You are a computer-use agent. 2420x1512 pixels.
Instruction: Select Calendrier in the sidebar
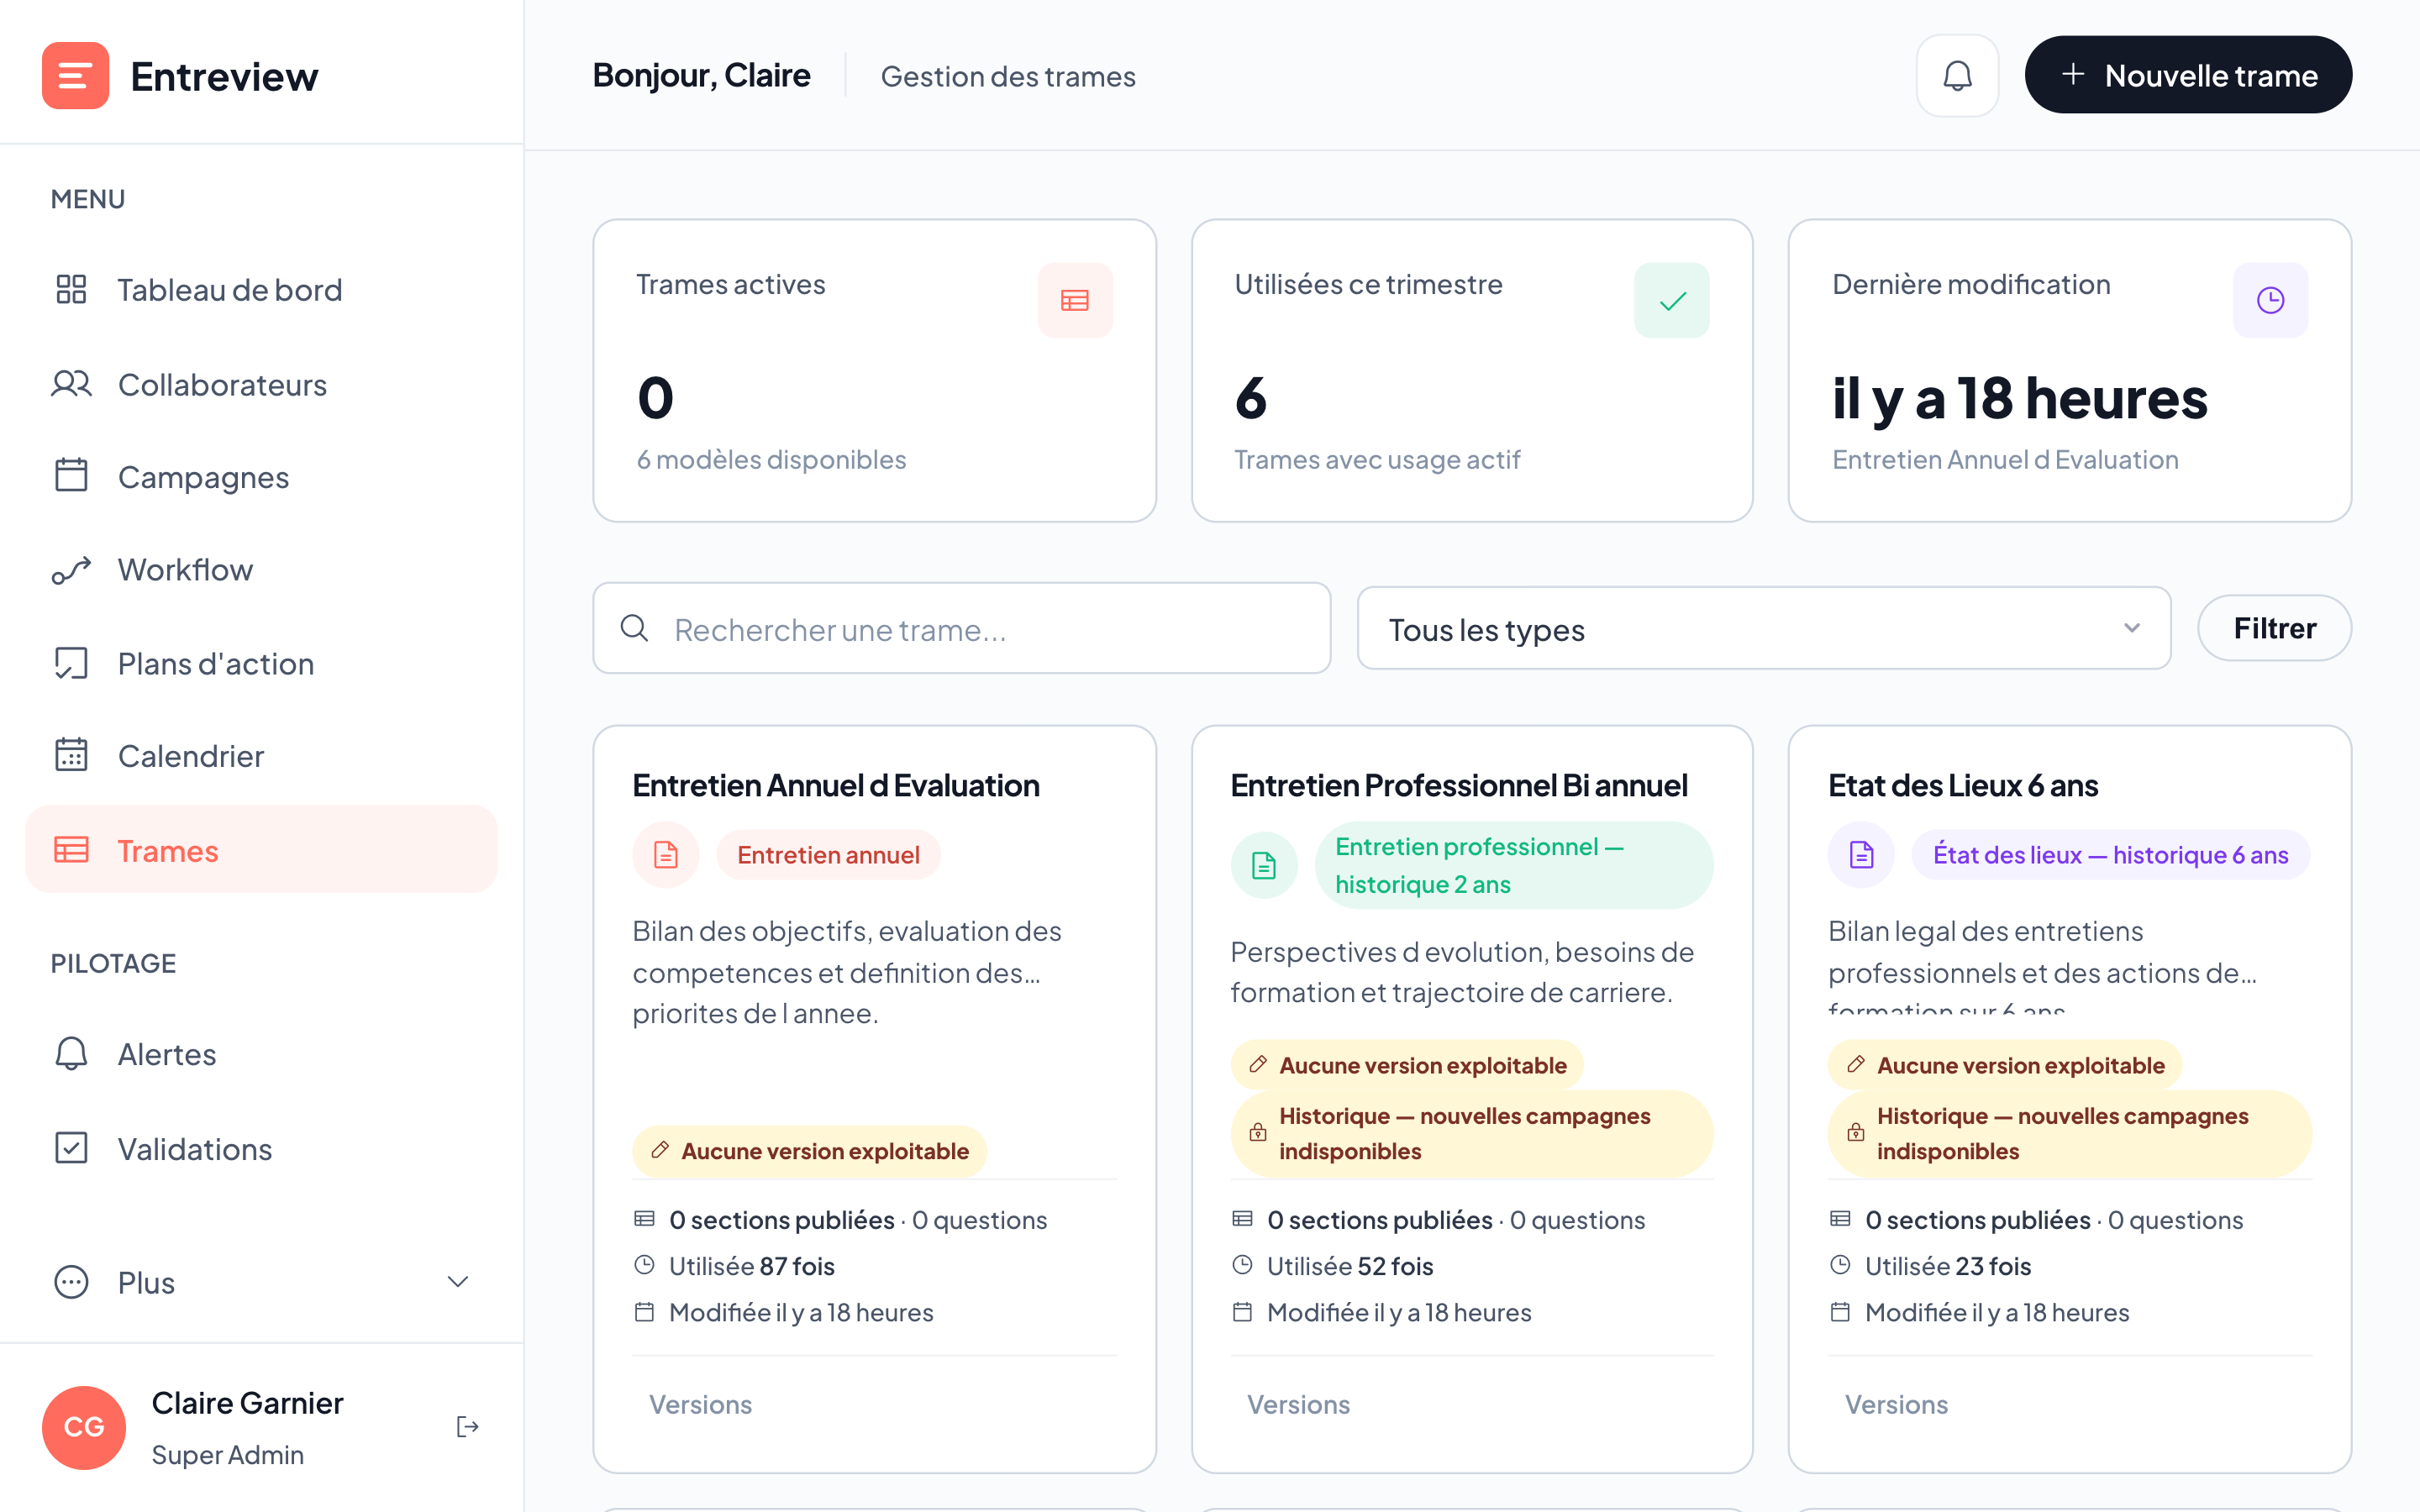pyautogui.click(x=261, y=755)
